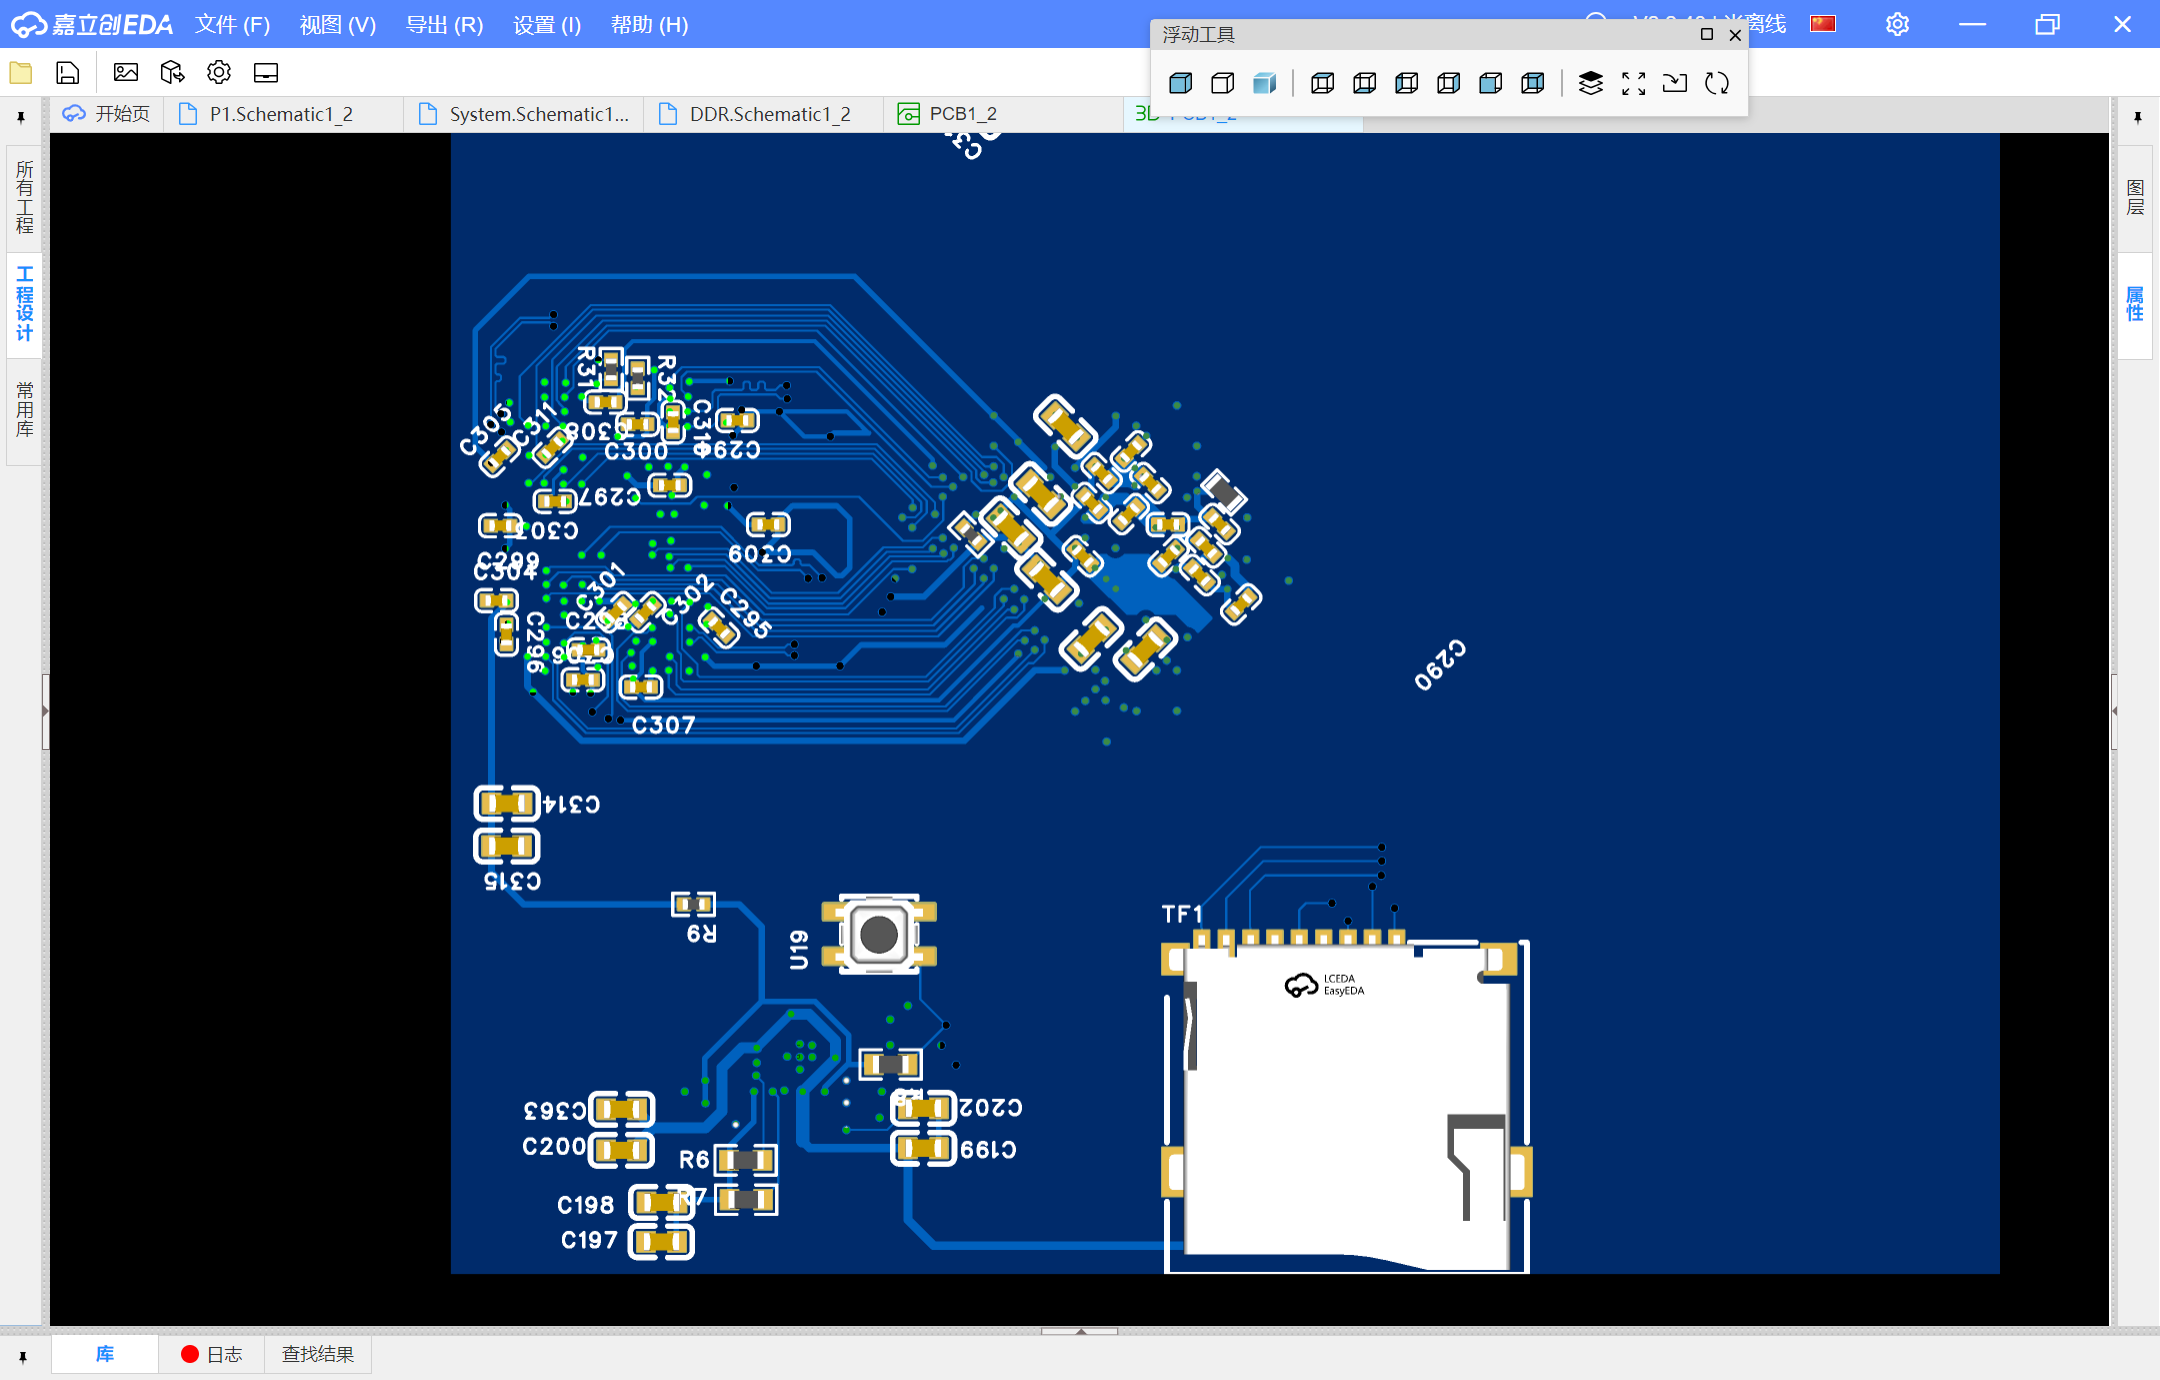Open the 导出 (R) menu
This screenshot has height=1380, width=2160.
(444, 24)
